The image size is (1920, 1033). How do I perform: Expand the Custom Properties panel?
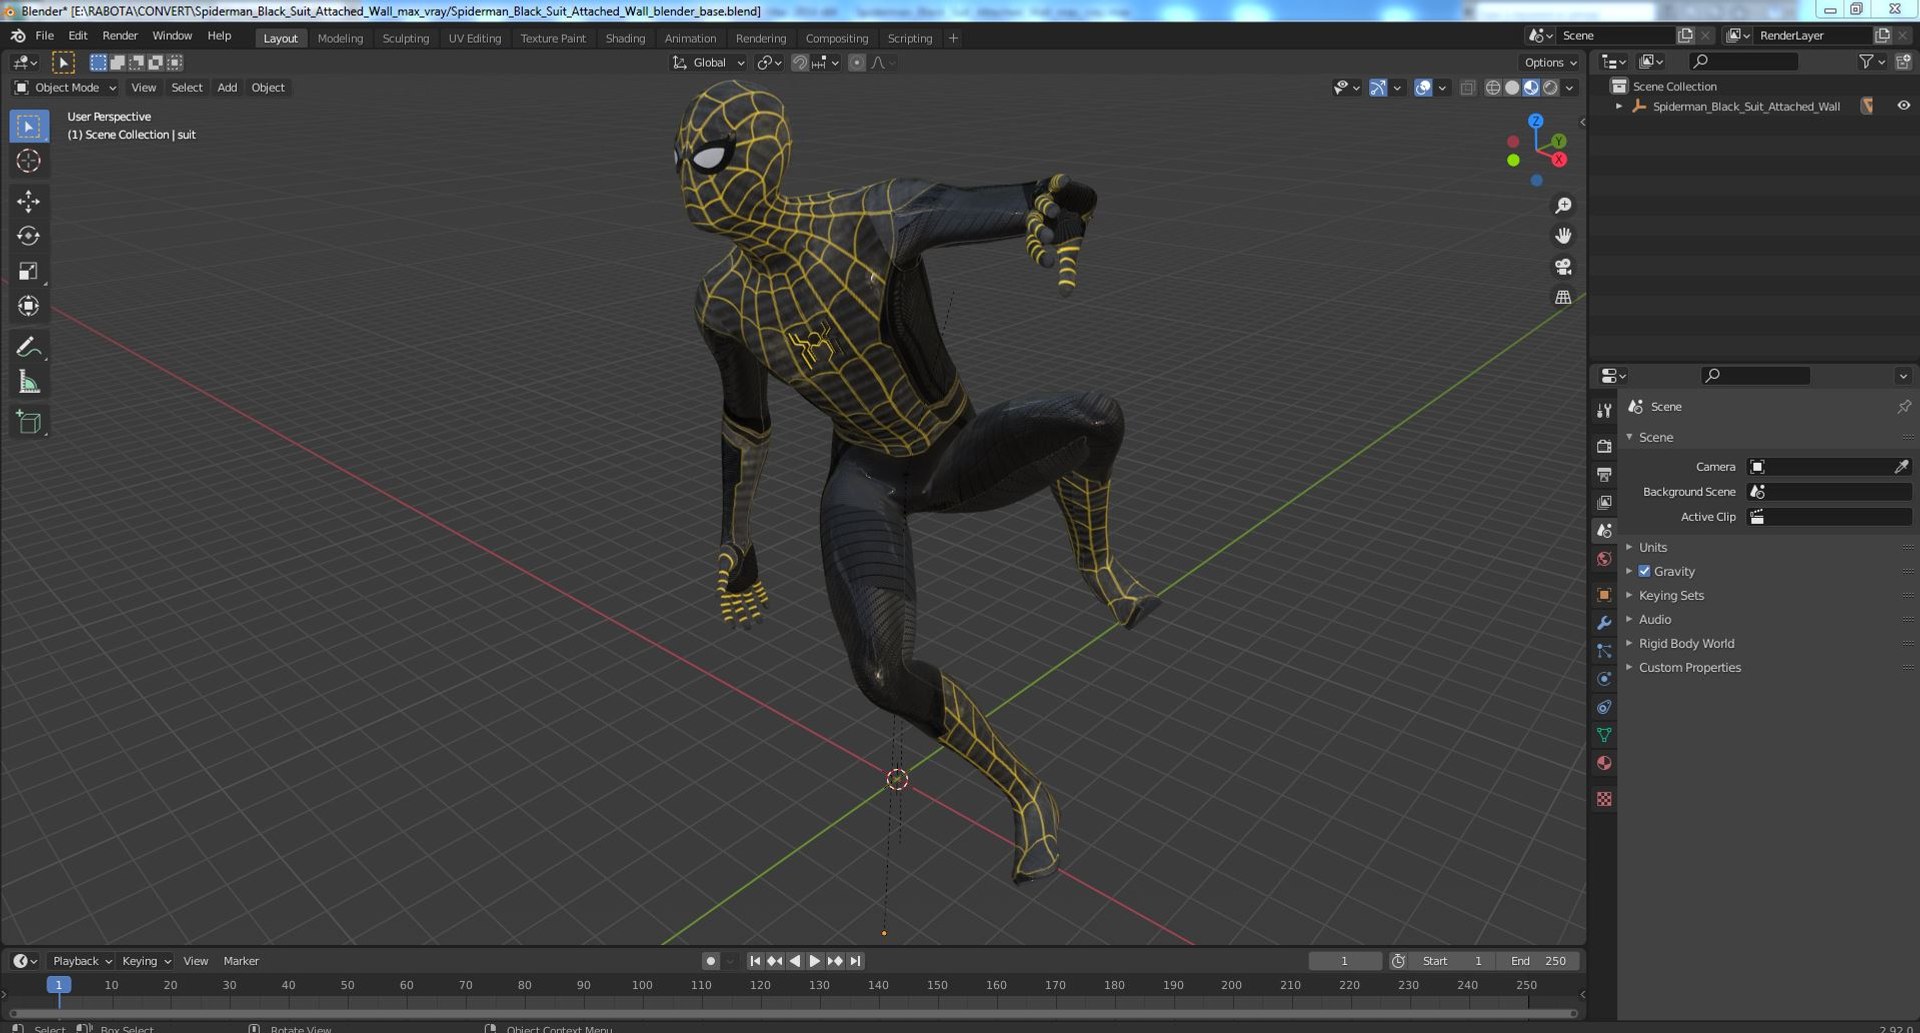coord(1689,667)
